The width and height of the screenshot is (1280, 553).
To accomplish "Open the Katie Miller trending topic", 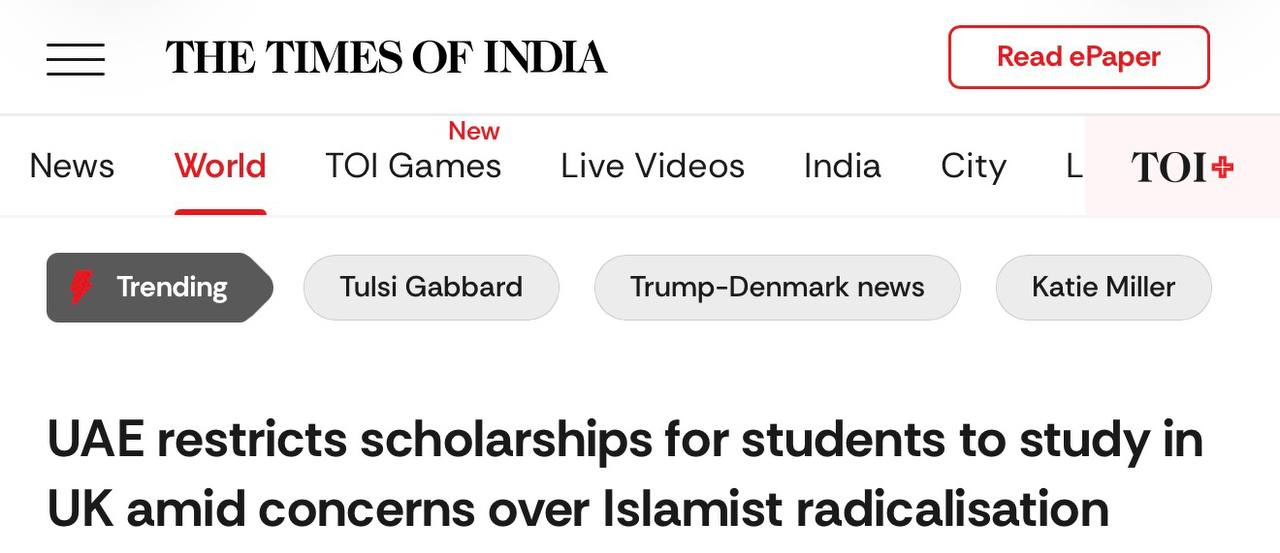I will (1103, 288).
